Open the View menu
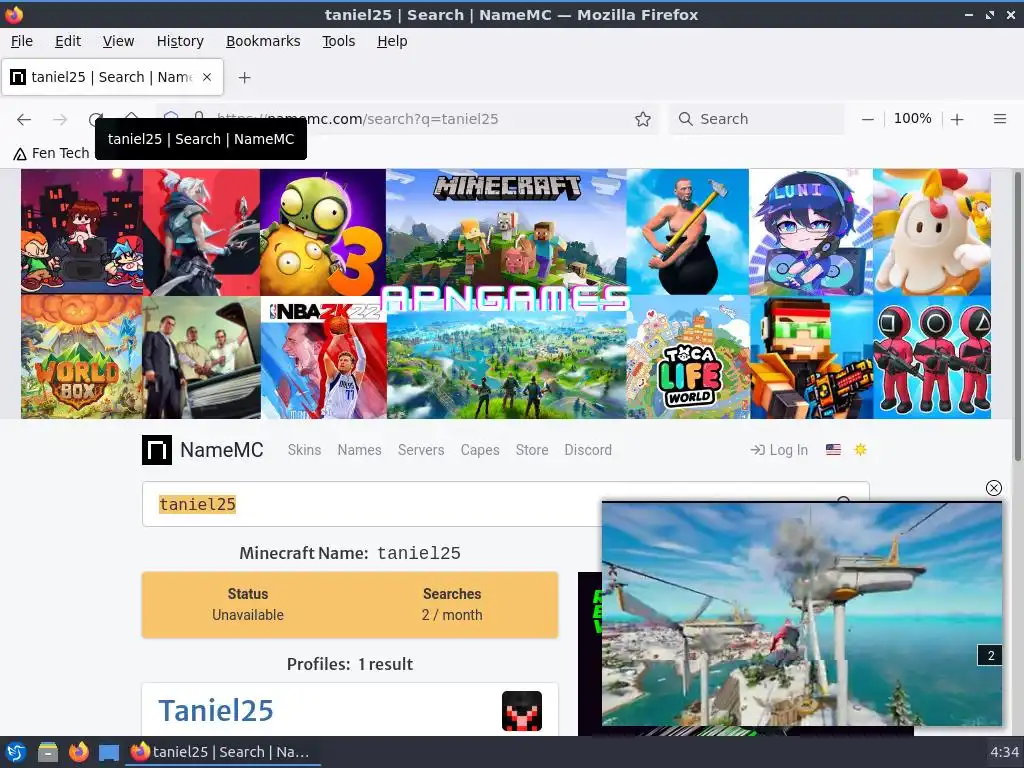Viewport: 1024px width, 768px height. point(118,41)
